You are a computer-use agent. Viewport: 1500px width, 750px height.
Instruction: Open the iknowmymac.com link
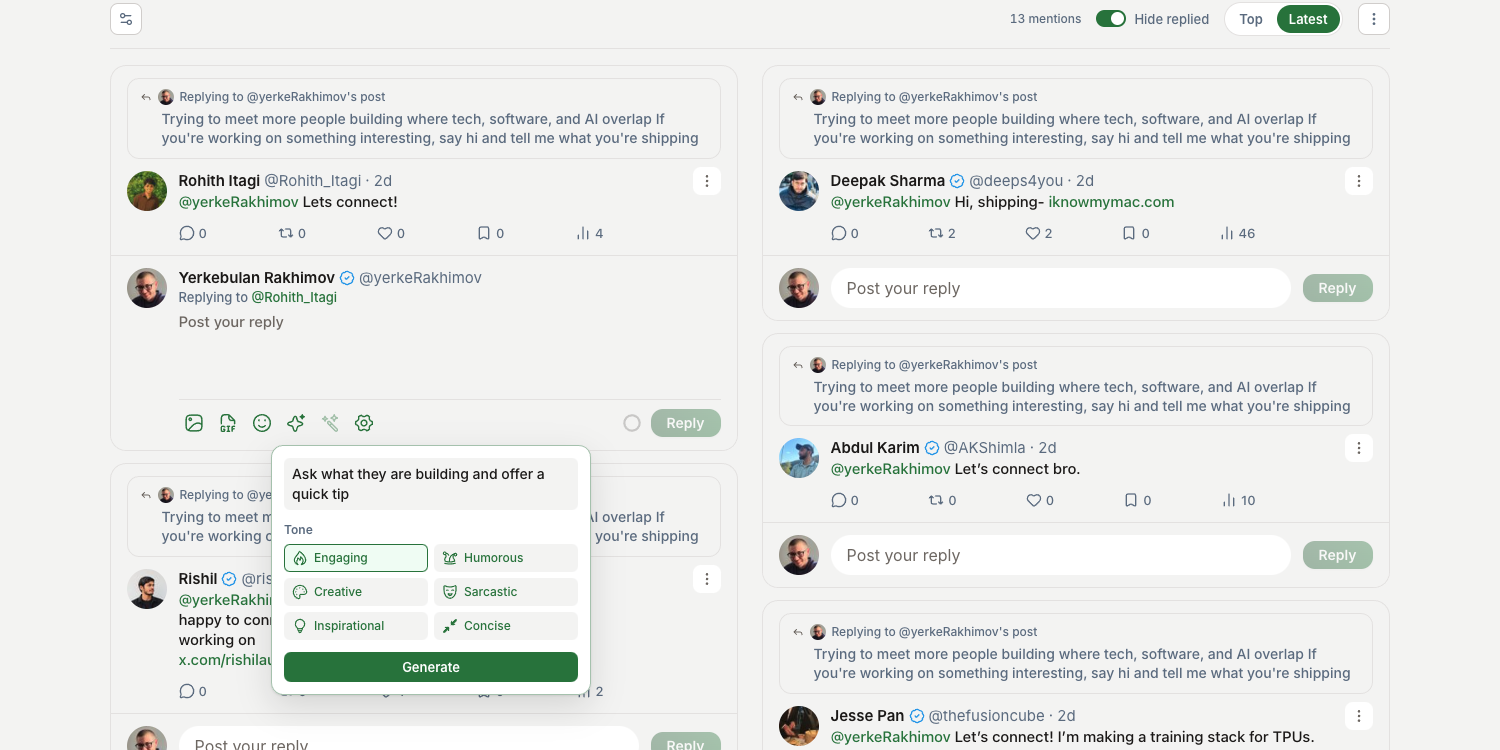[1111, 202]
